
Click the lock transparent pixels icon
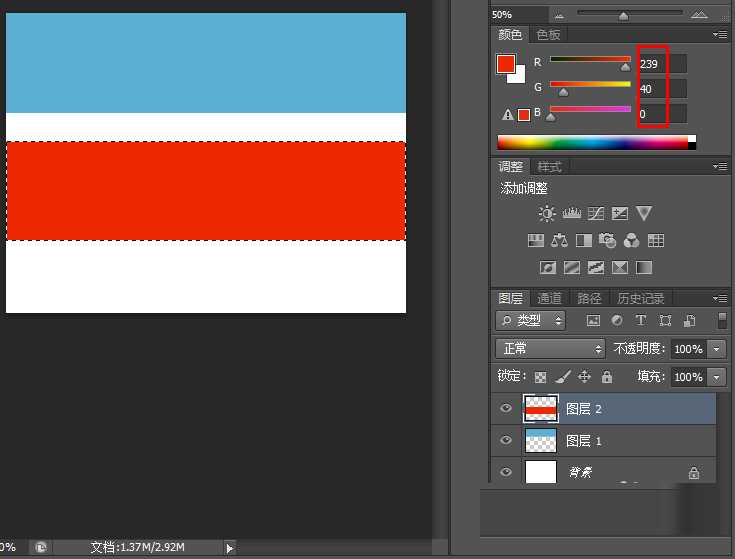(541, 377)
